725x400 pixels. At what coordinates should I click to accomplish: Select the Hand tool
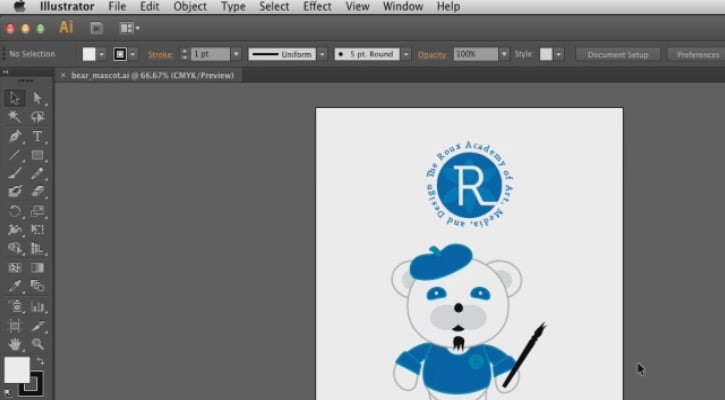[x=15, y=344]
